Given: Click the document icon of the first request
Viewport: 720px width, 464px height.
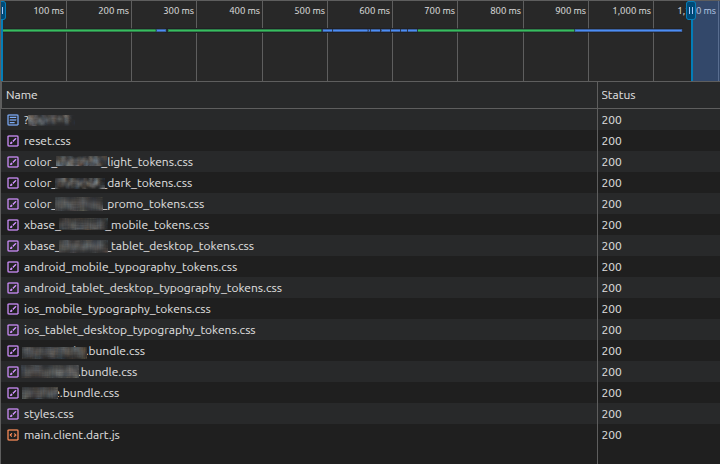Looking at the screenshot, I should [13, 120].
